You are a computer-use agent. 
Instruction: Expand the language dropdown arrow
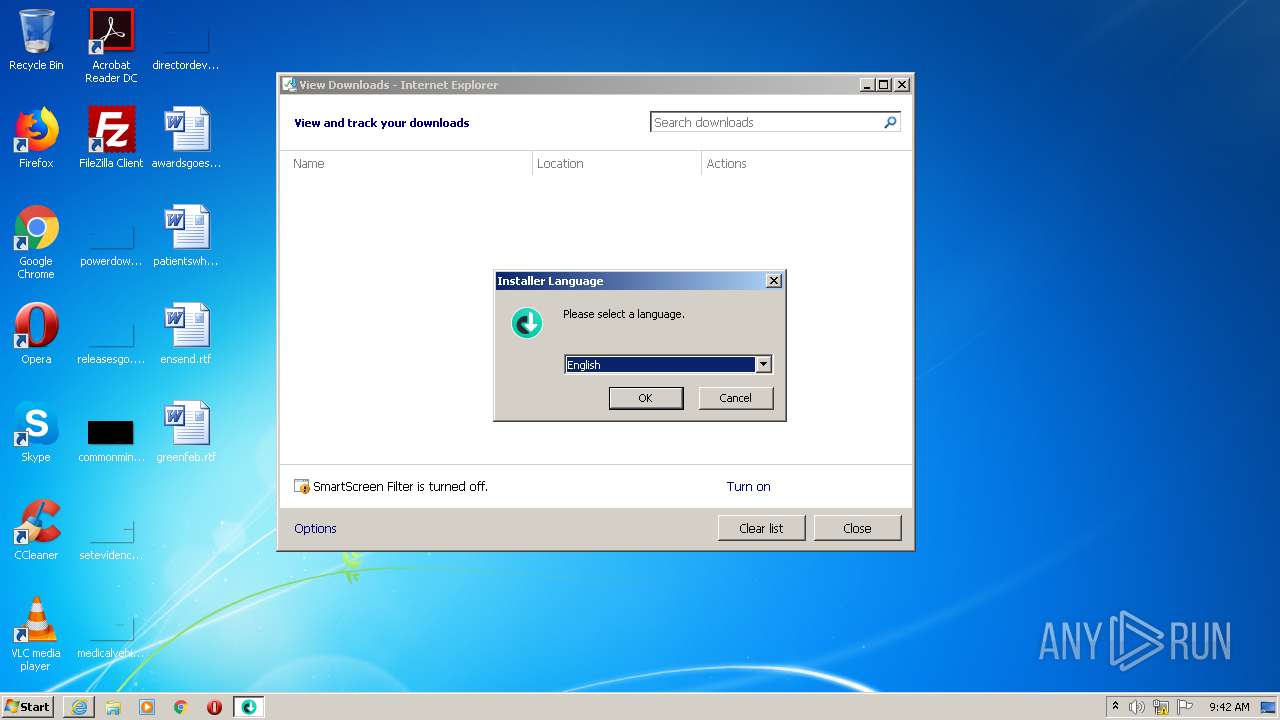coord(763,365)
